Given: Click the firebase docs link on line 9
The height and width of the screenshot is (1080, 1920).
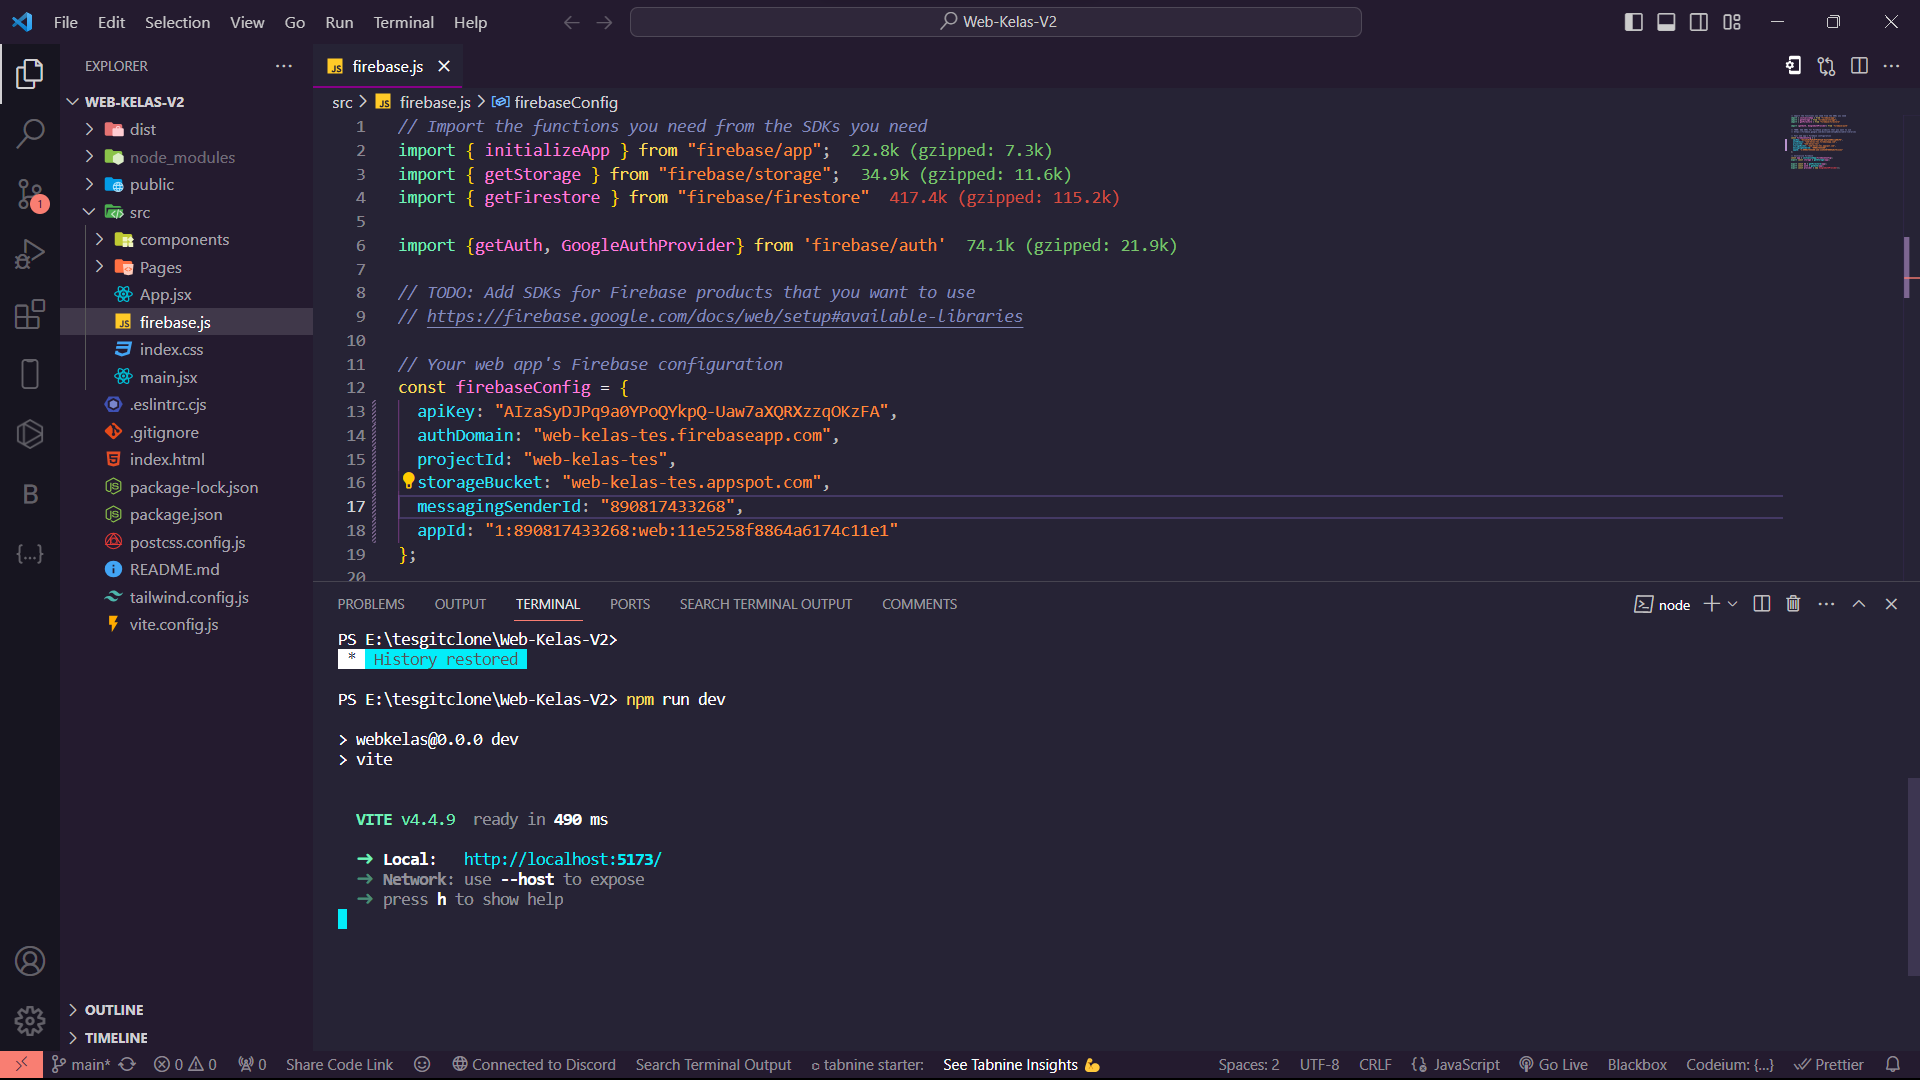Looking at the screenshot, I should (724, 316).
